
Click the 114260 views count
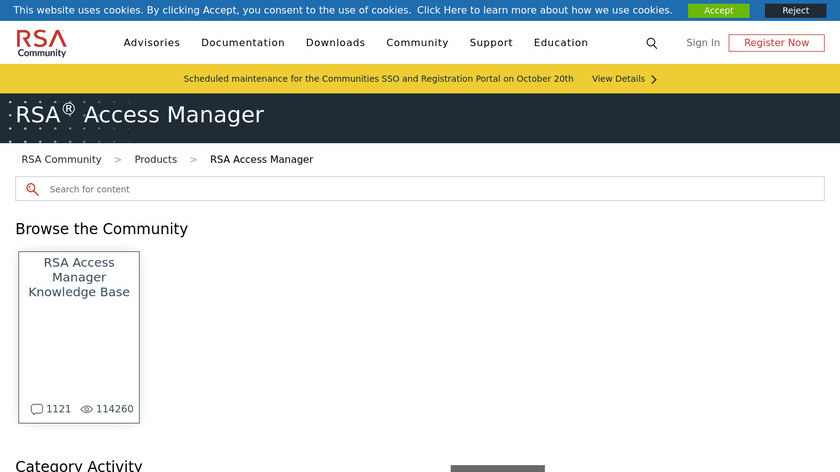pos(115,409)
